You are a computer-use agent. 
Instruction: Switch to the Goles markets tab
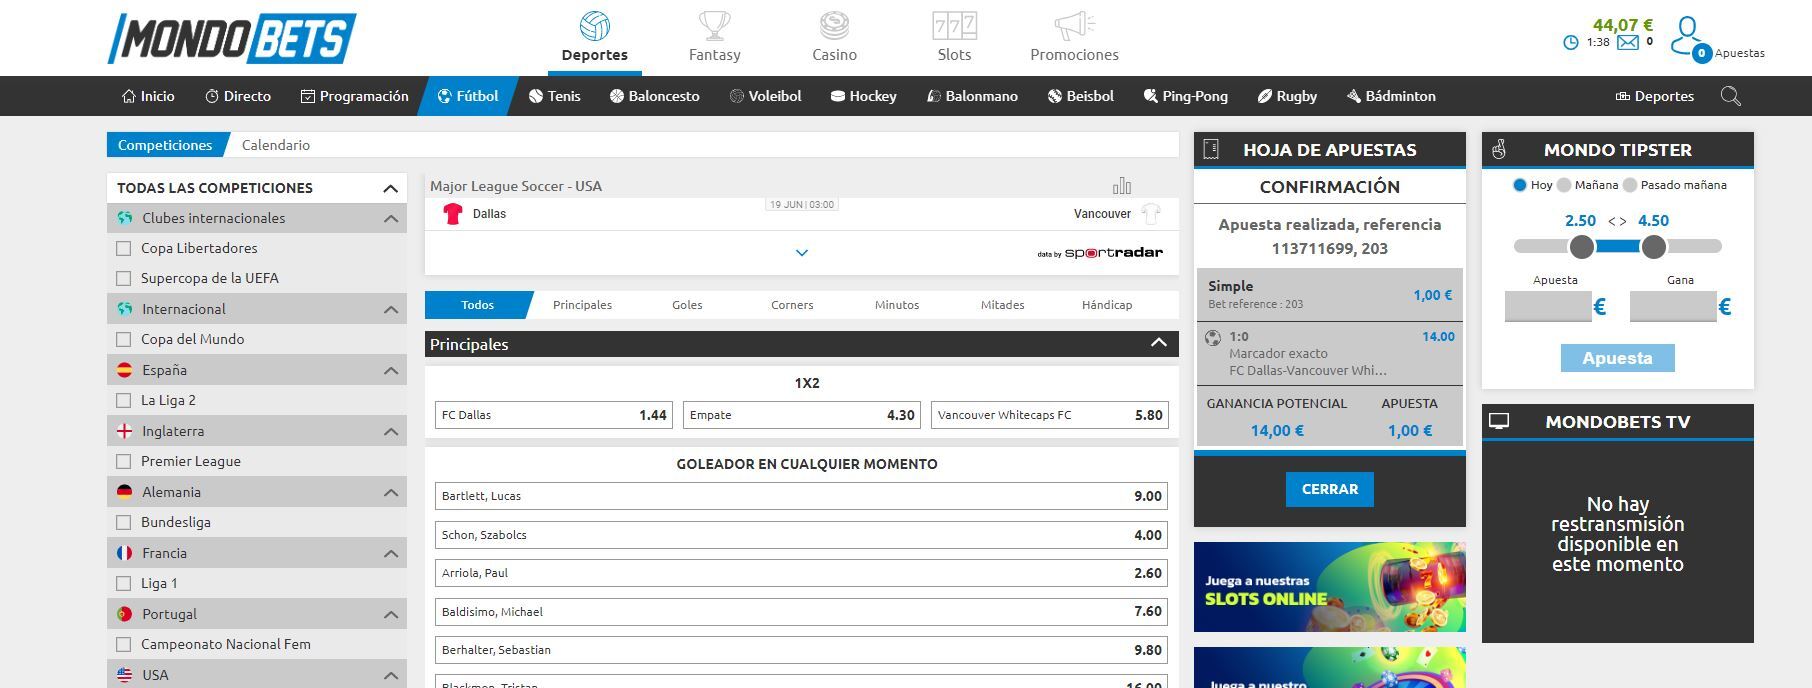[687, 305]
